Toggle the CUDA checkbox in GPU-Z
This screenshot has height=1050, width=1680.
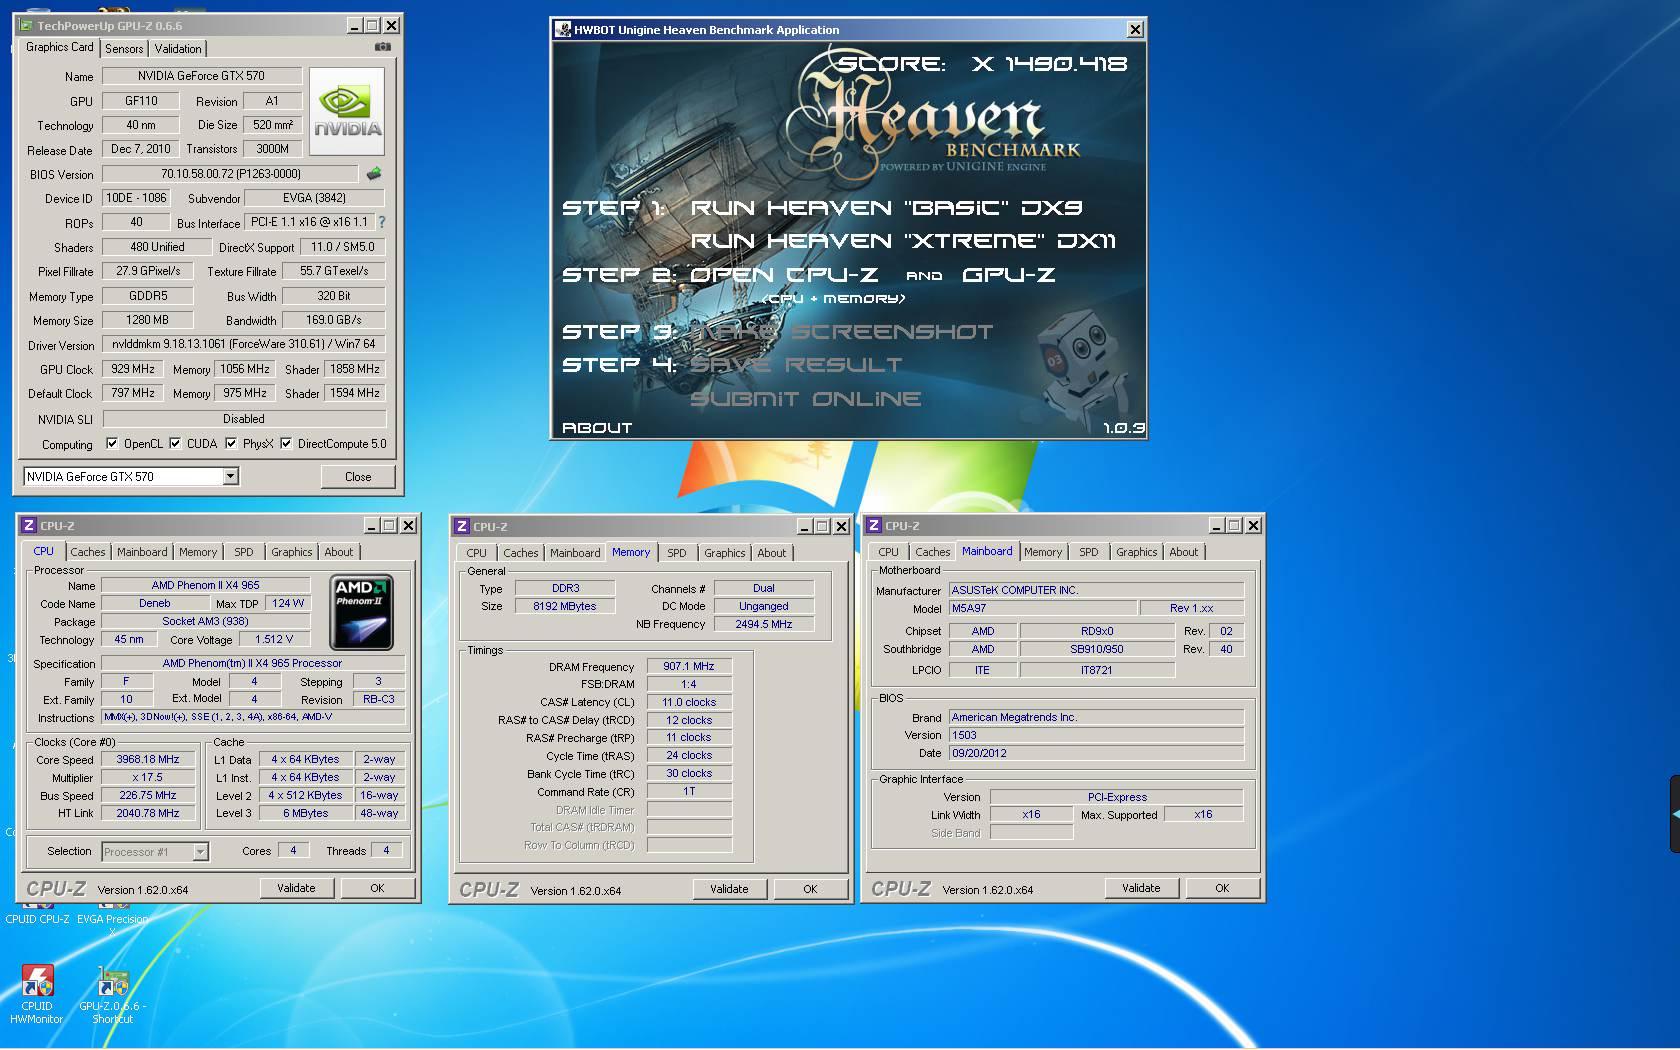(x=176, y=444)
